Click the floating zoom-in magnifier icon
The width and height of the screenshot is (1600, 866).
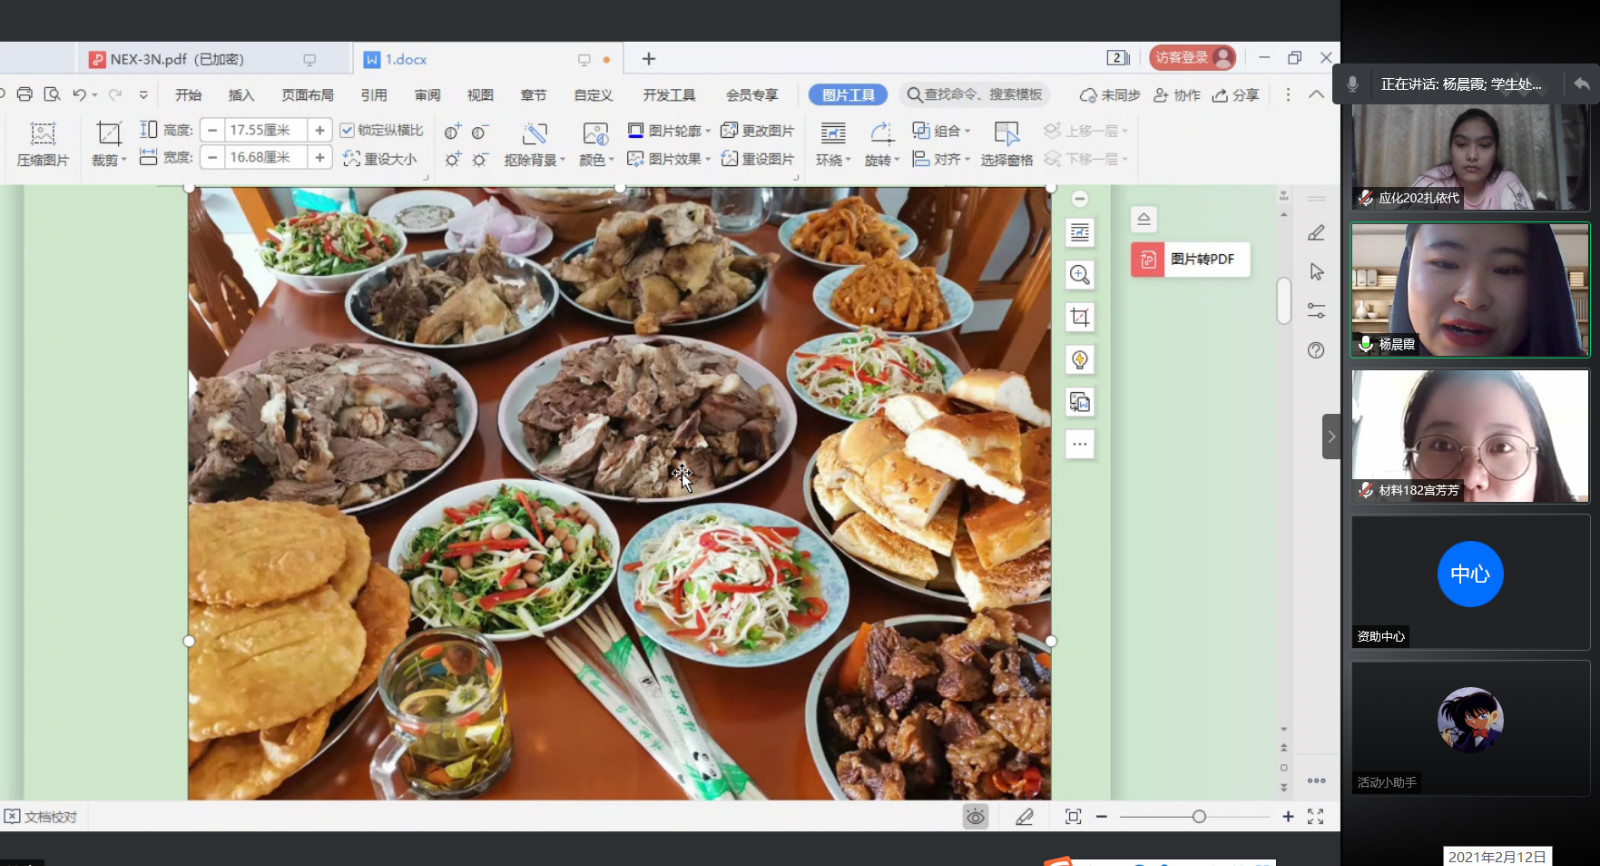(x=1080, y=275)
